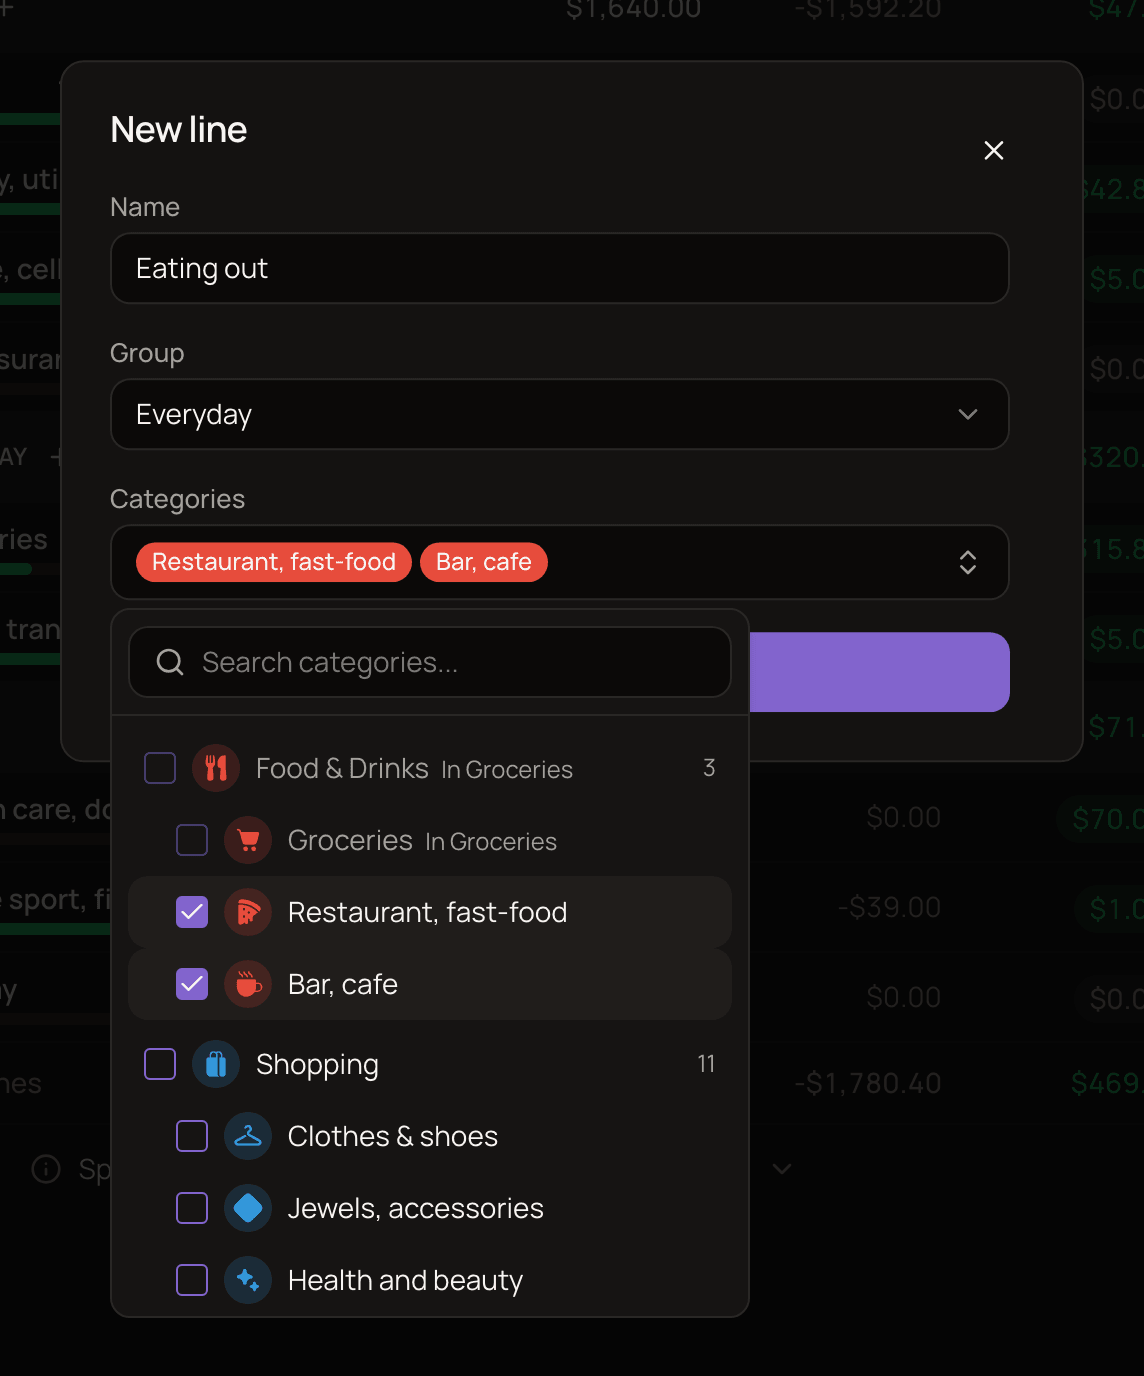
Task: Check the Health and beauty checkbox
Action: click(x=192, y=1280)
